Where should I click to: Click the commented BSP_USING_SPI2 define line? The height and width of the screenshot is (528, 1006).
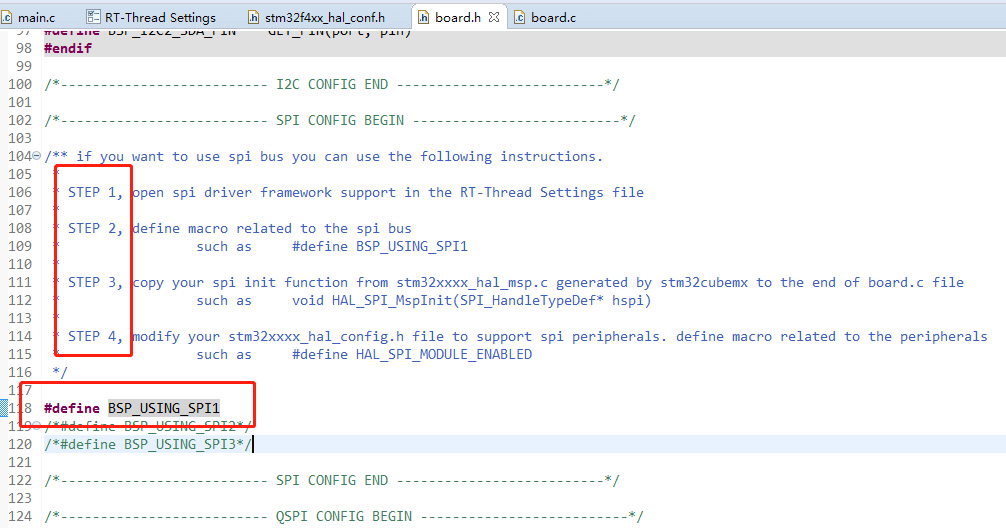tap(148, 426)
